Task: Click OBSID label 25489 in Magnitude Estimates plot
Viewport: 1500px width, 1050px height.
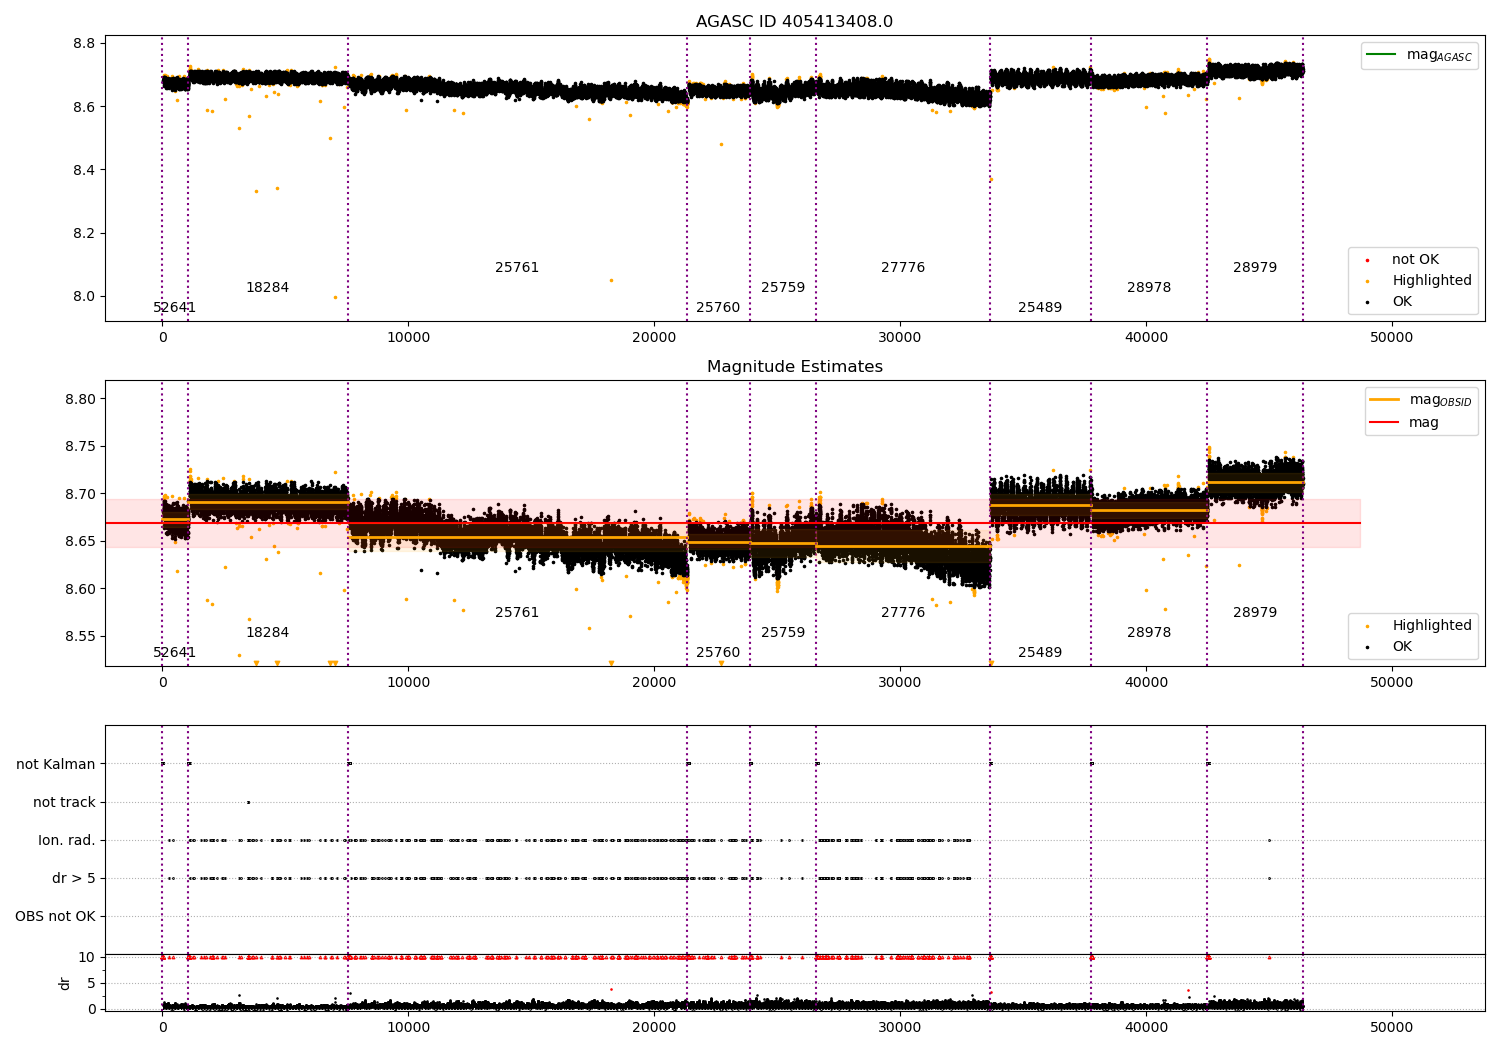Action: click(x=1040, y=653)
